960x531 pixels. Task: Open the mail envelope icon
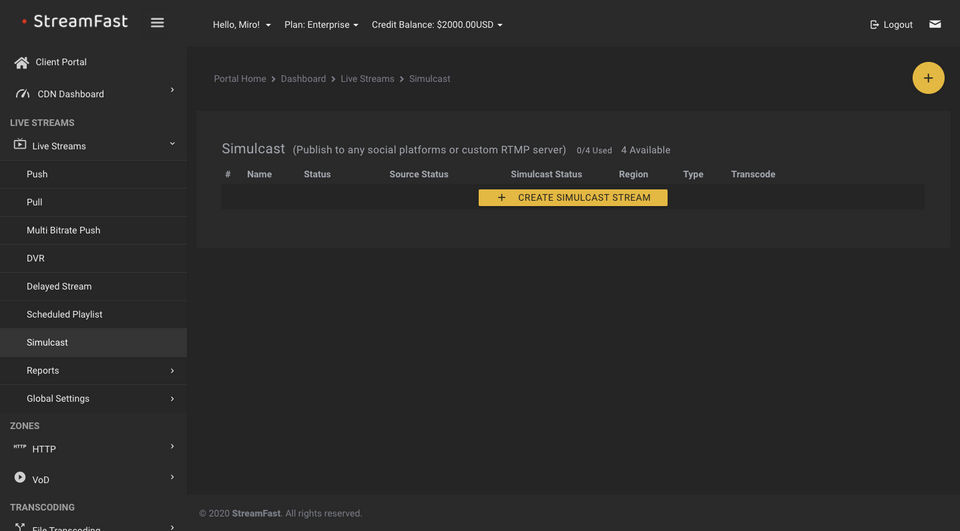coord(935,24)
